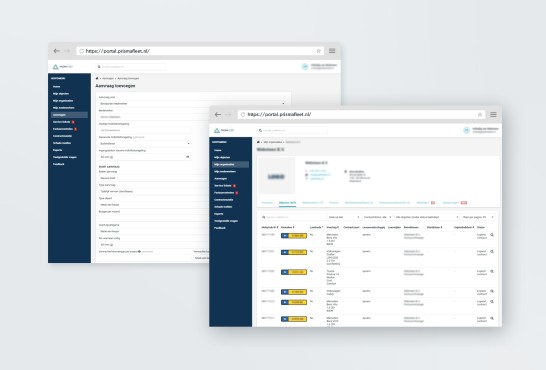
Task: Open the object status filter dropdown
Action: click(427, 217)
